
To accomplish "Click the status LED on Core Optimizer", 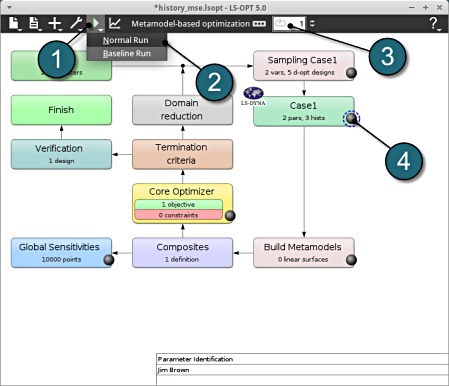I will tap(230, 216).
